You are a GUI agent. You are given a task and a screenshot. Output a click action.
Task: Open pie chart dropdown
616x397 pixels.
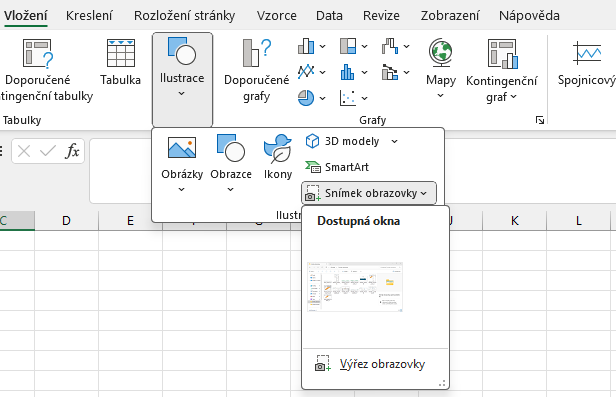(312, 98)
